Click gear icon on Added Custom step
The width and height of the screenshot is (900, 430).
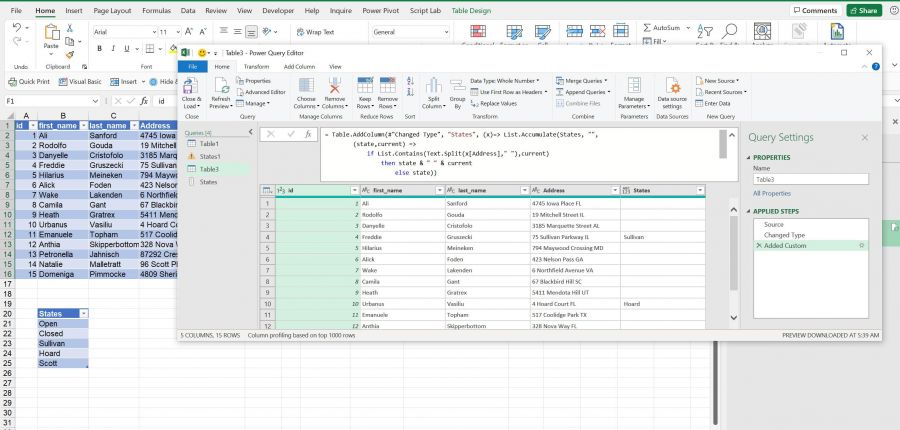coord(862,246)
